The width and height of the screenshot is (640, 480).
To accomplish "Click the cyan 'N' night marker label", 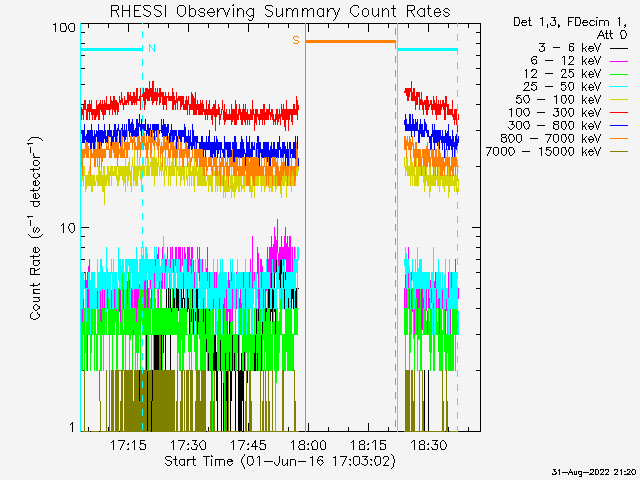I will pos(152,48).
